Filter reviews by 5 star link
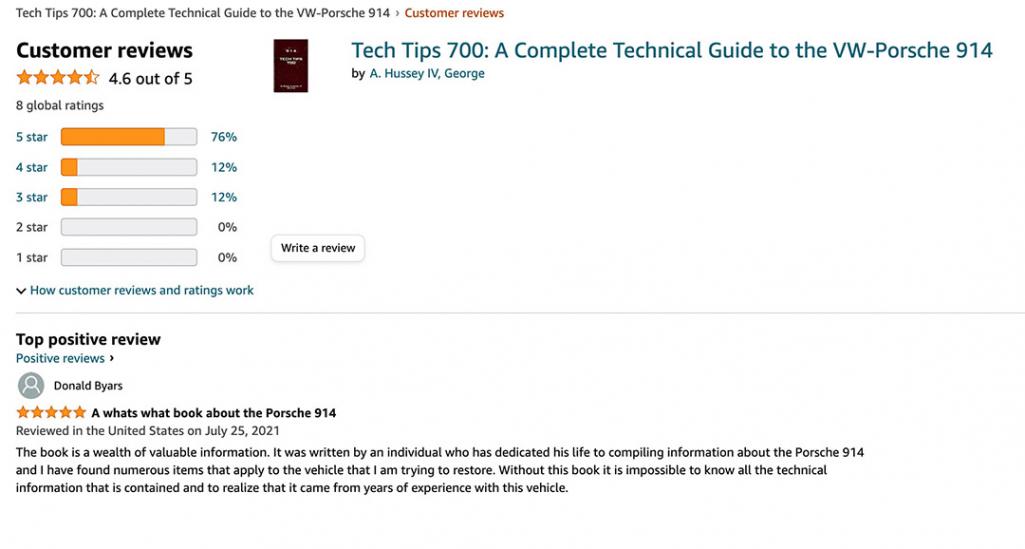Screen dimensions: 1025x549 [32, 137]
